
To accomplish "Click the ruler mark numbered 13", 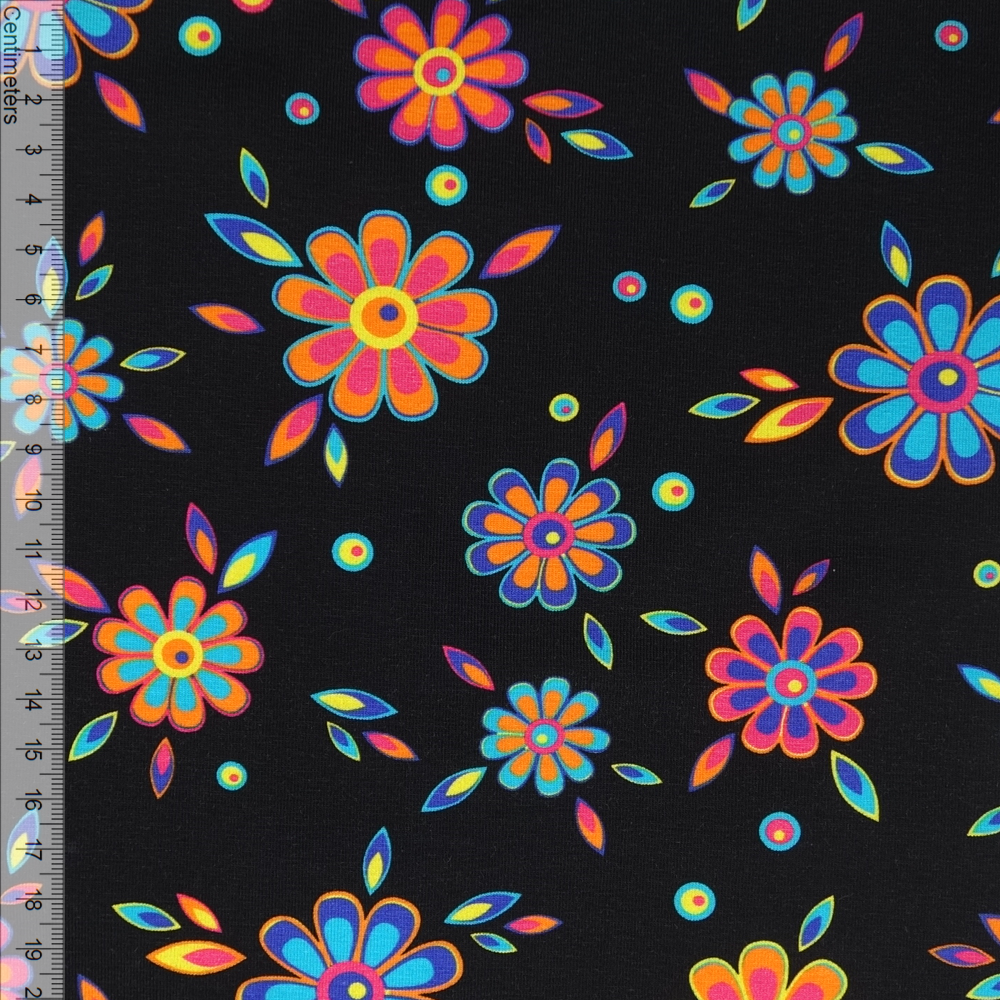I will [32, 650].
